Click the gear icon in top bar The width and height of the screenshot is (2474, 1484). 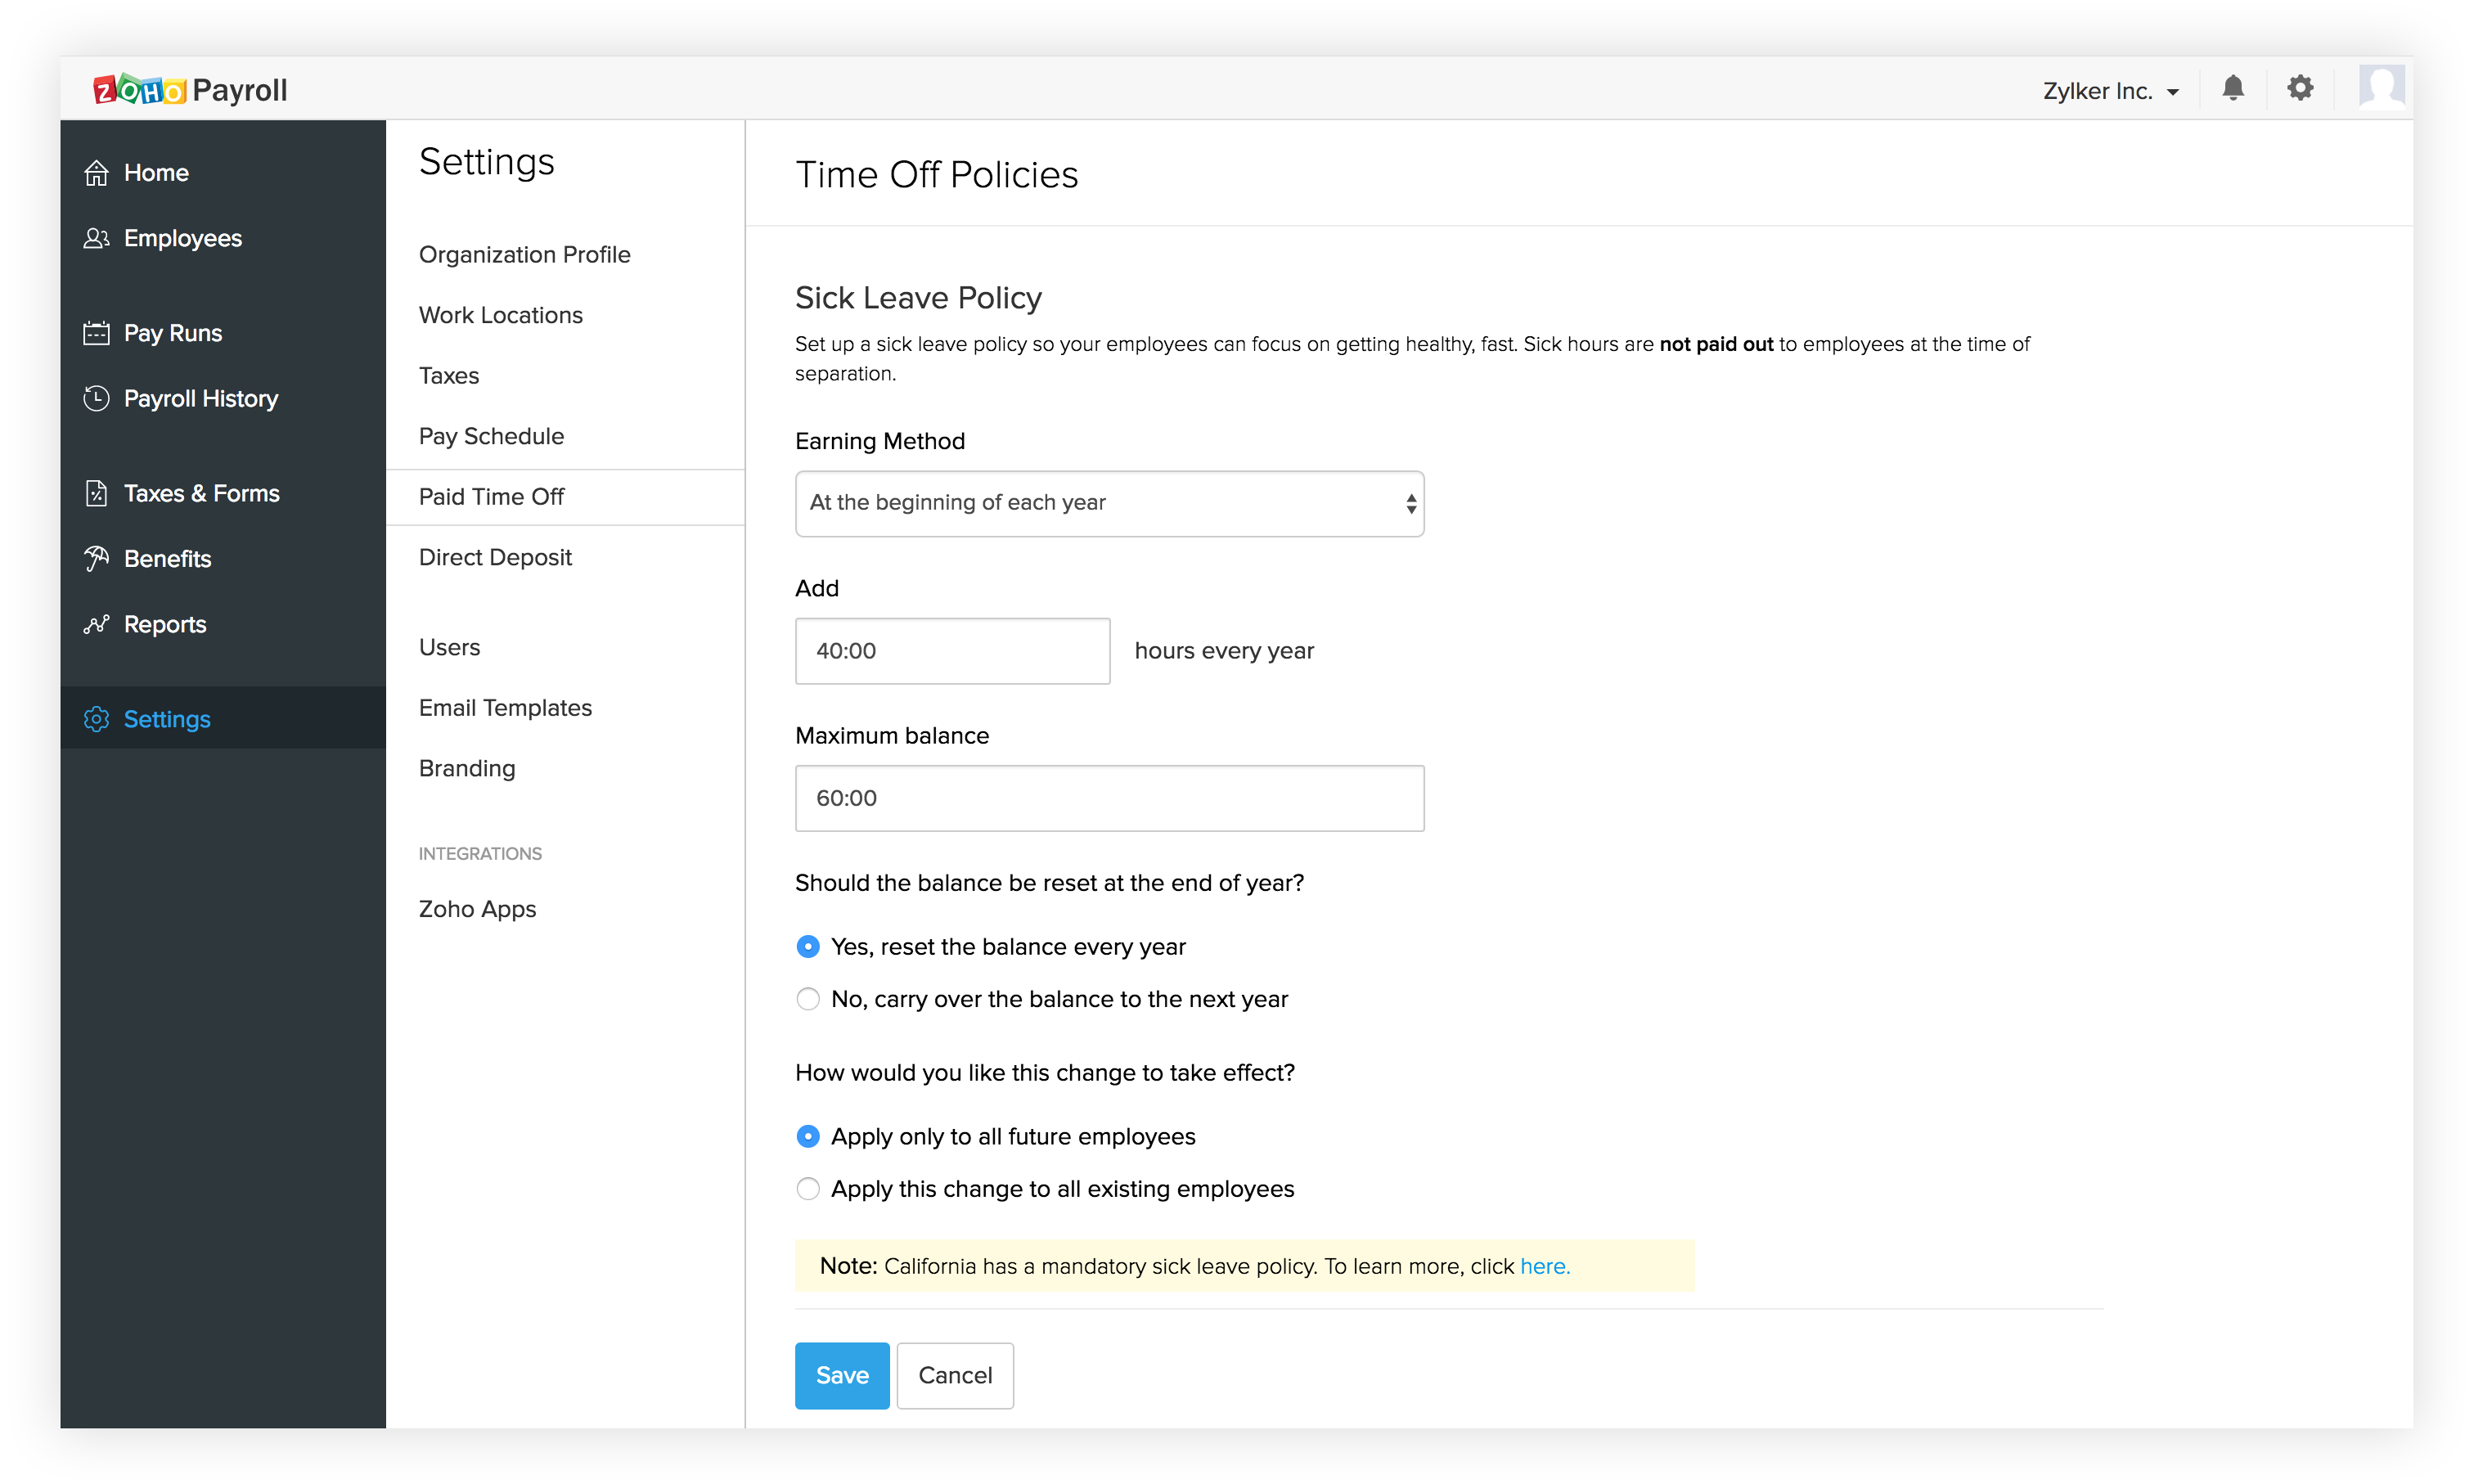(2300, 88)
